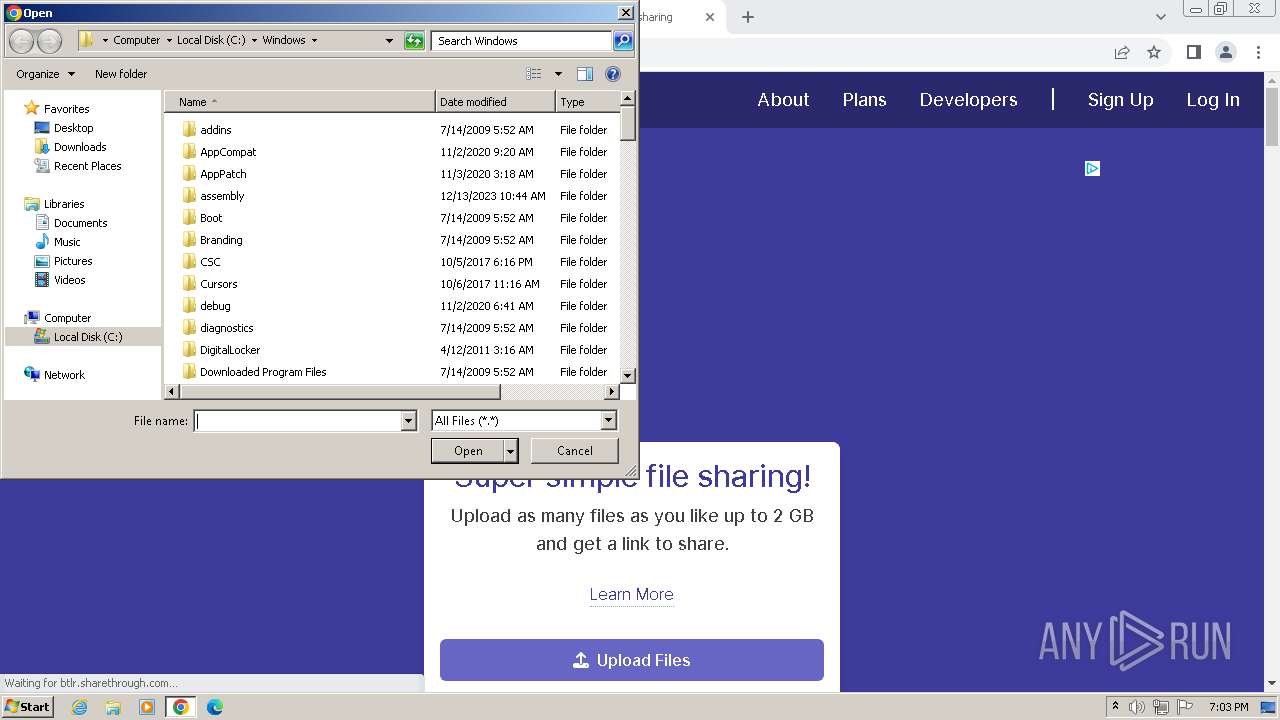Select the debug folder row
This screenshot has height=720, width=1280.
392,306
